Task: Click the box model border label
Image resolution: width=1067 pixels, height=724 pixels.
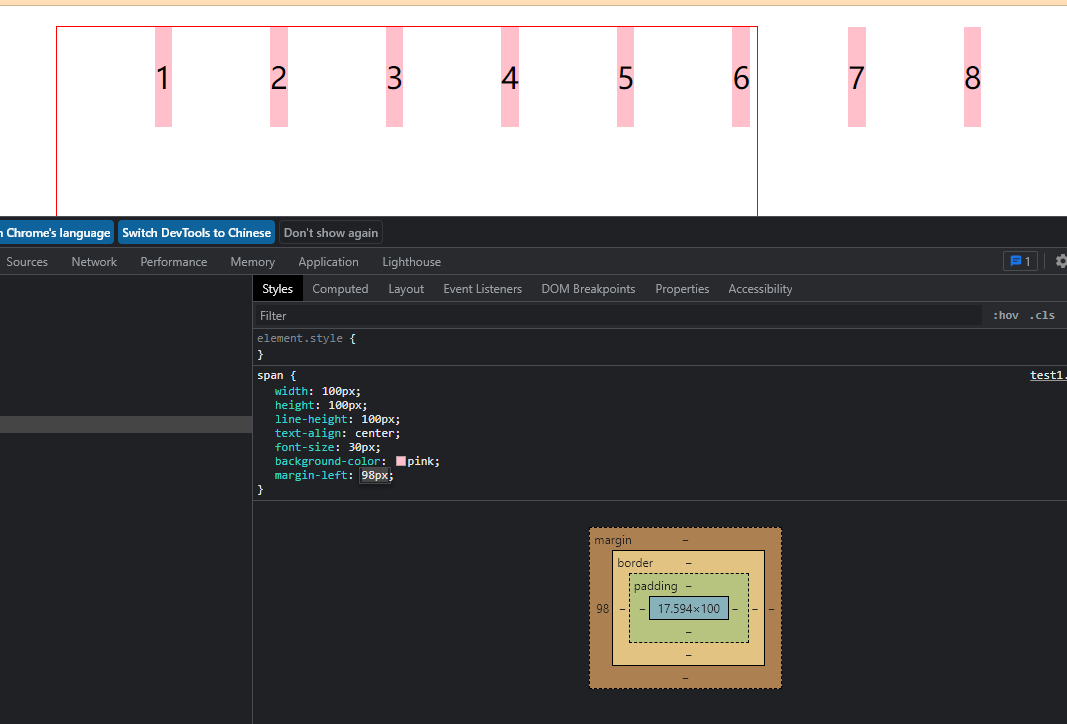Action: click(x=635, y=563)
